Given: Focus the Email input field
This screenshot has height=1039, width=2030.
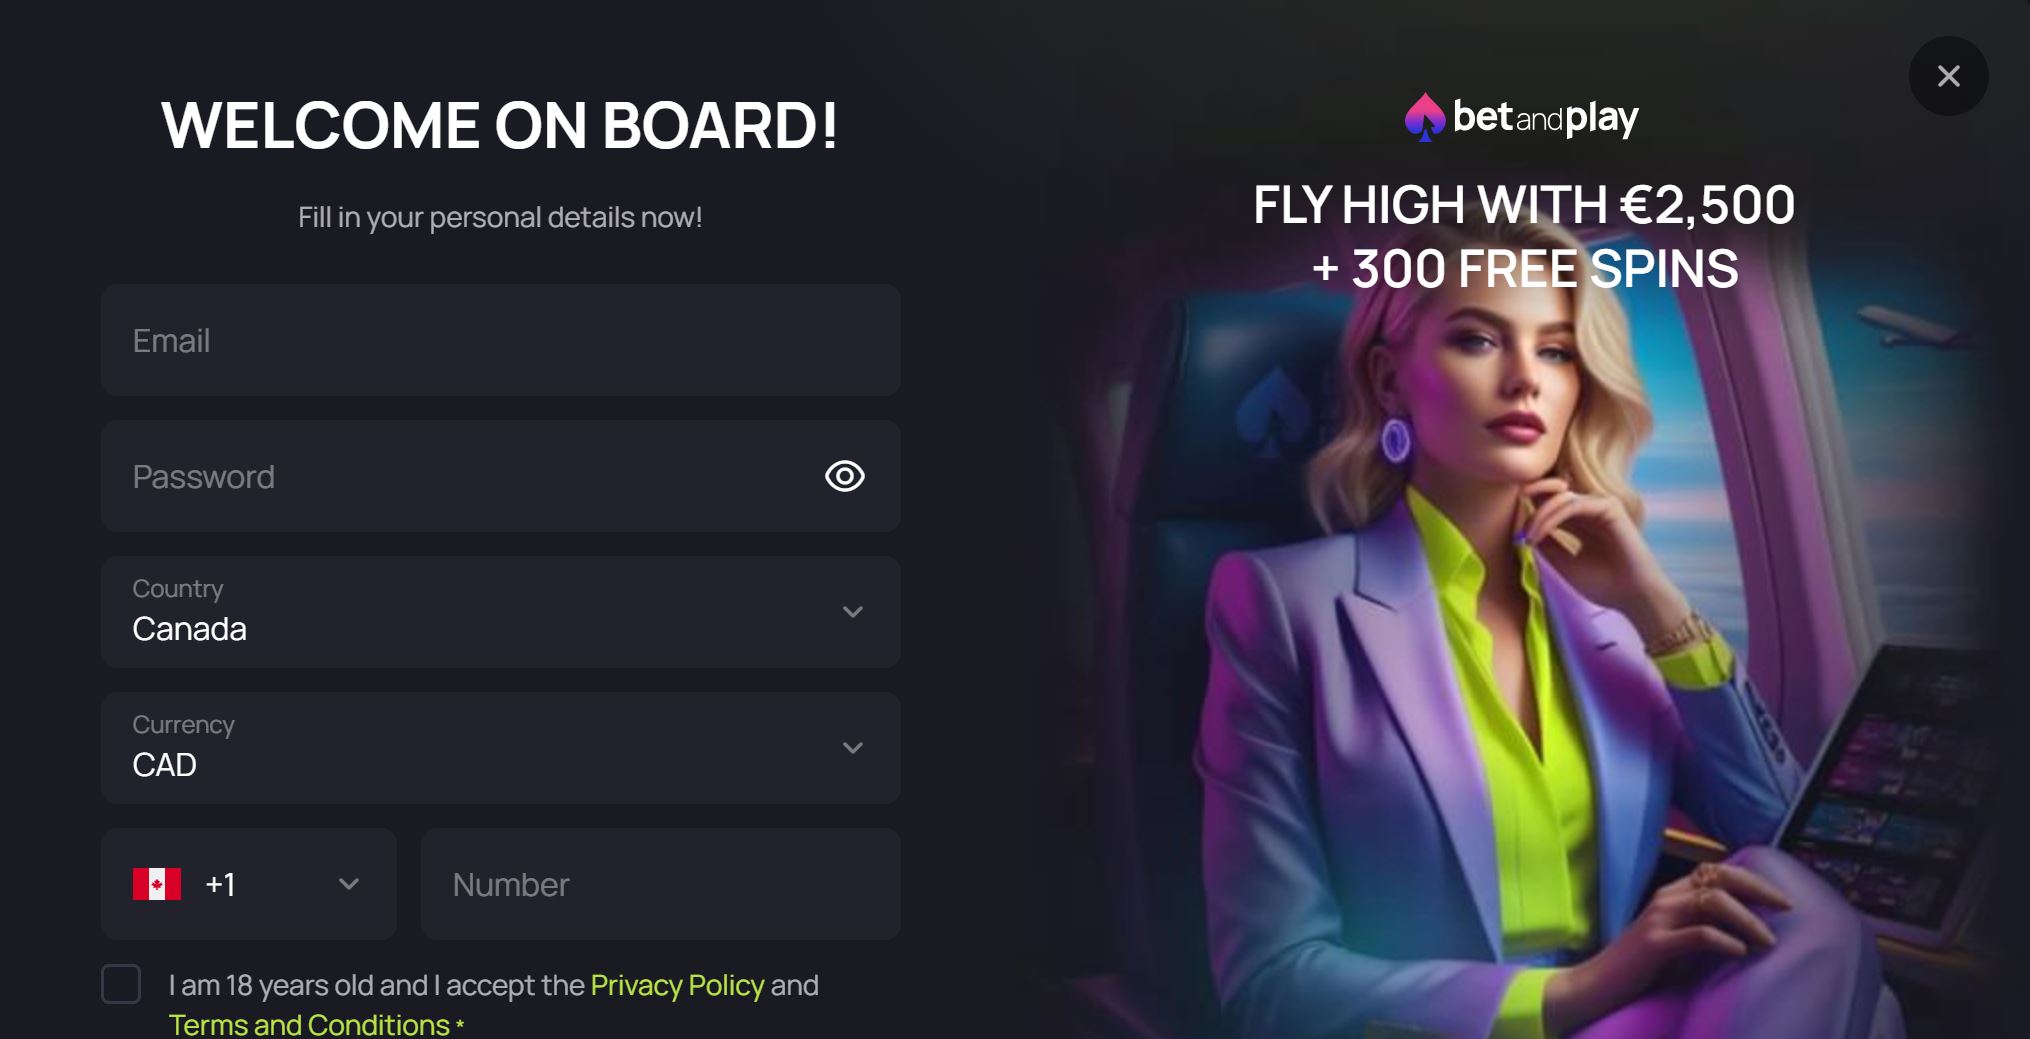Looking at the screenshot, I should coord(500,340).
